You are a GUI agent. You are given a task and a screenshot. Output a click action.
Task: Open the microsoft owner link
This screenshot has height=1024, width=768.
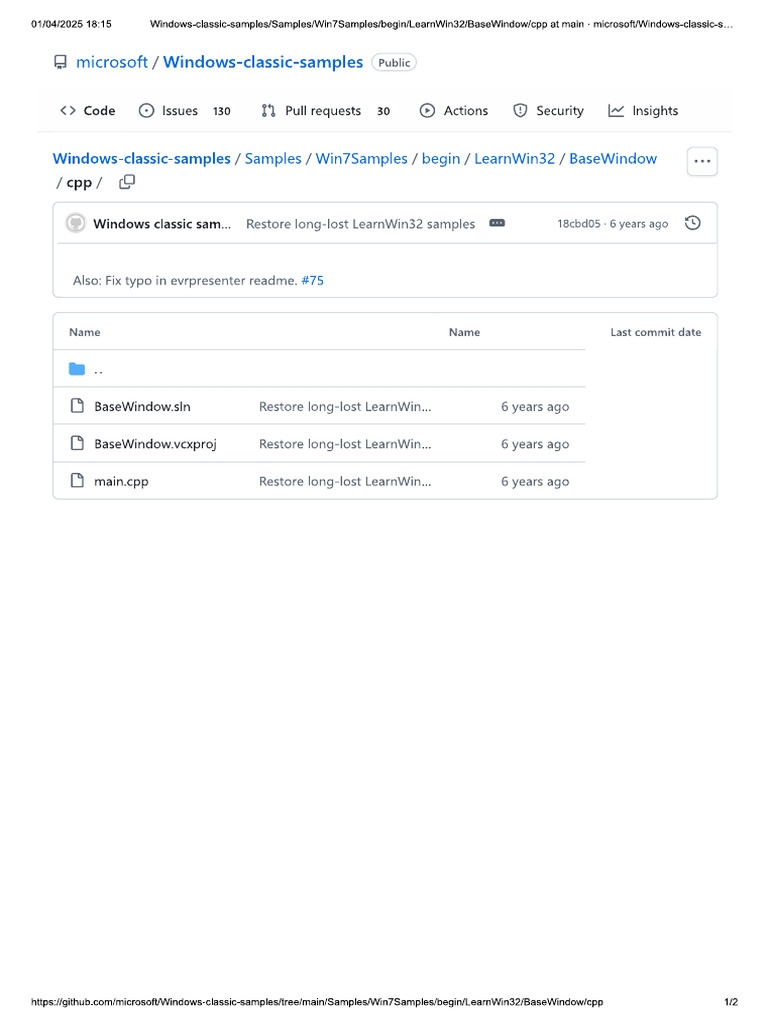[x=112, y=62]
